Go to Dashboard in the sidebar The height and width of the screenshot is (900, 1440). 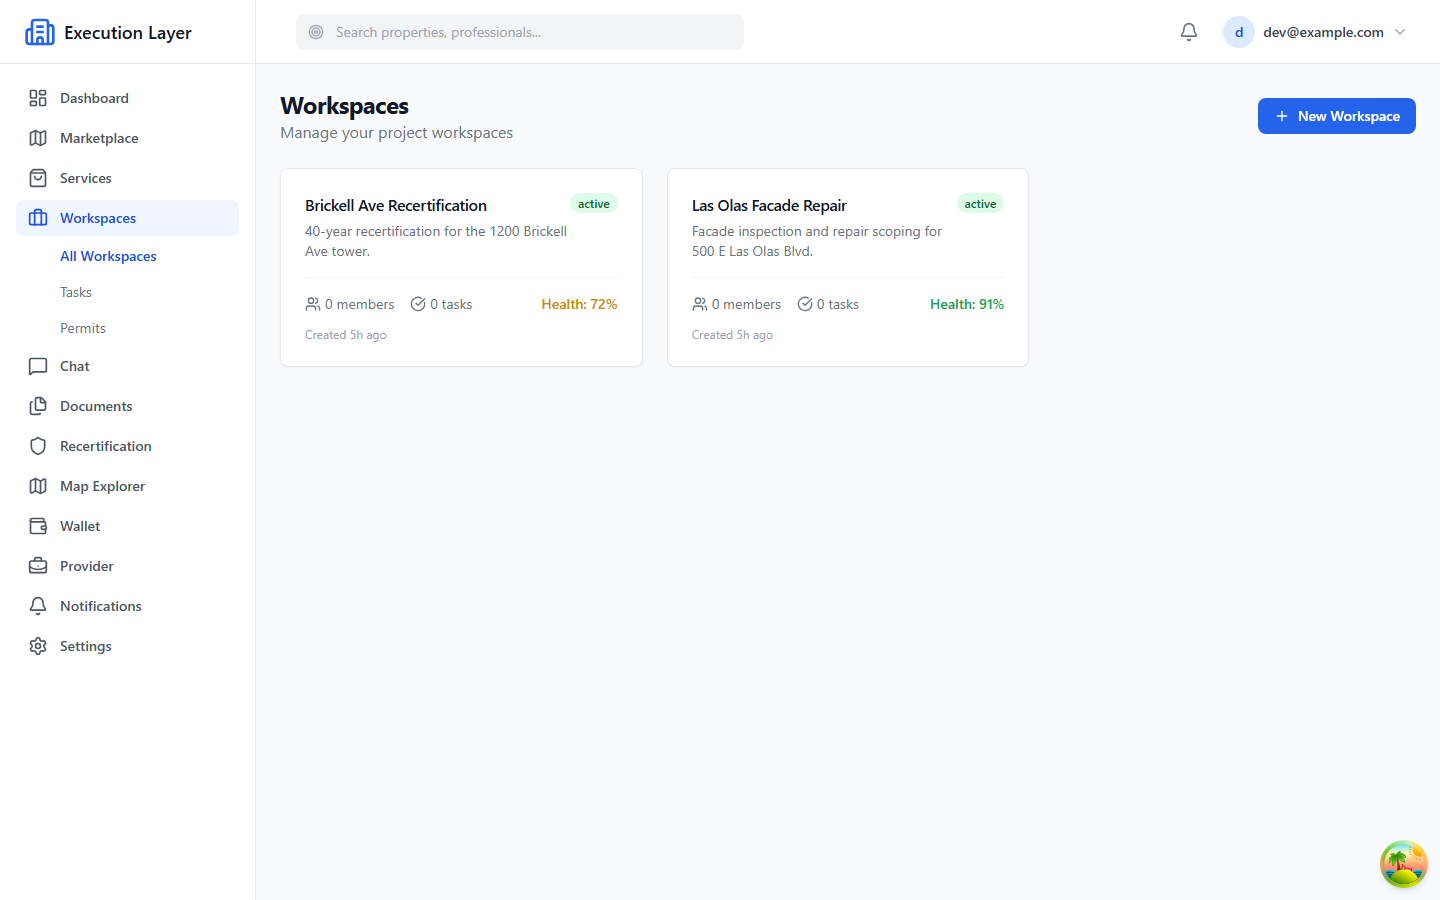click(x=128, y=98)
